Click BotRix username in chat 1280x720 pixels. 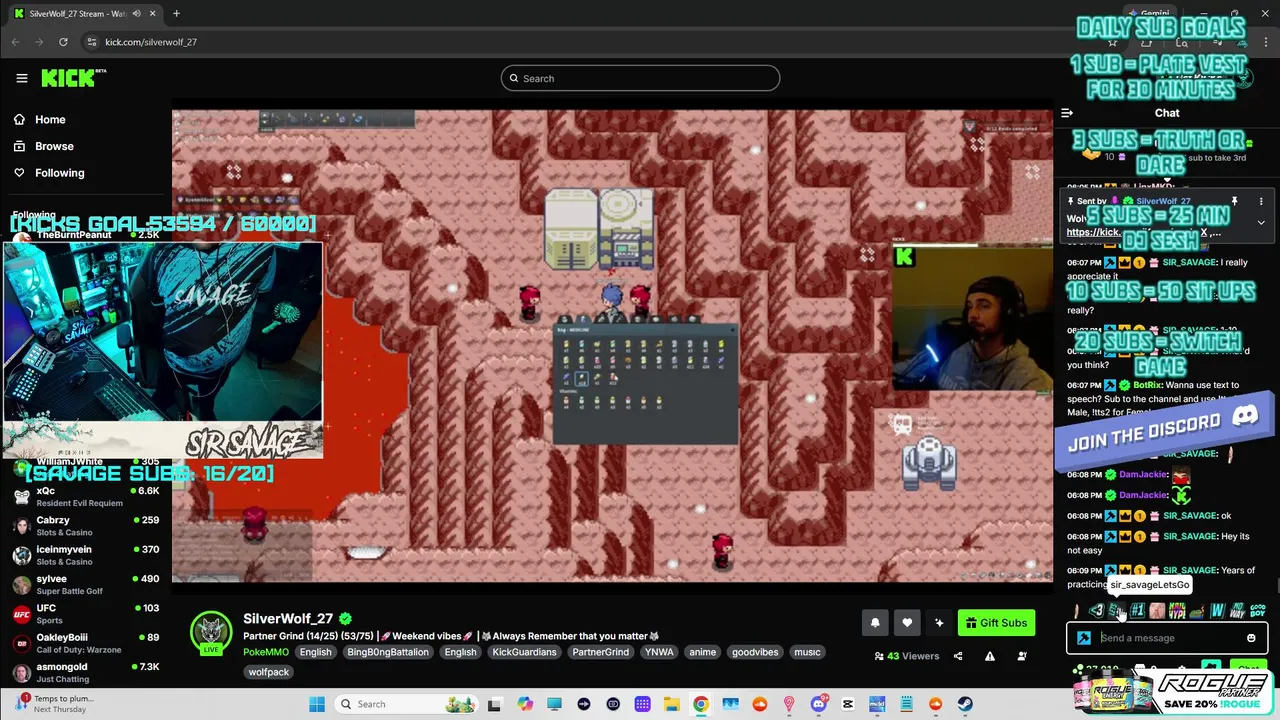[1146, 385]
